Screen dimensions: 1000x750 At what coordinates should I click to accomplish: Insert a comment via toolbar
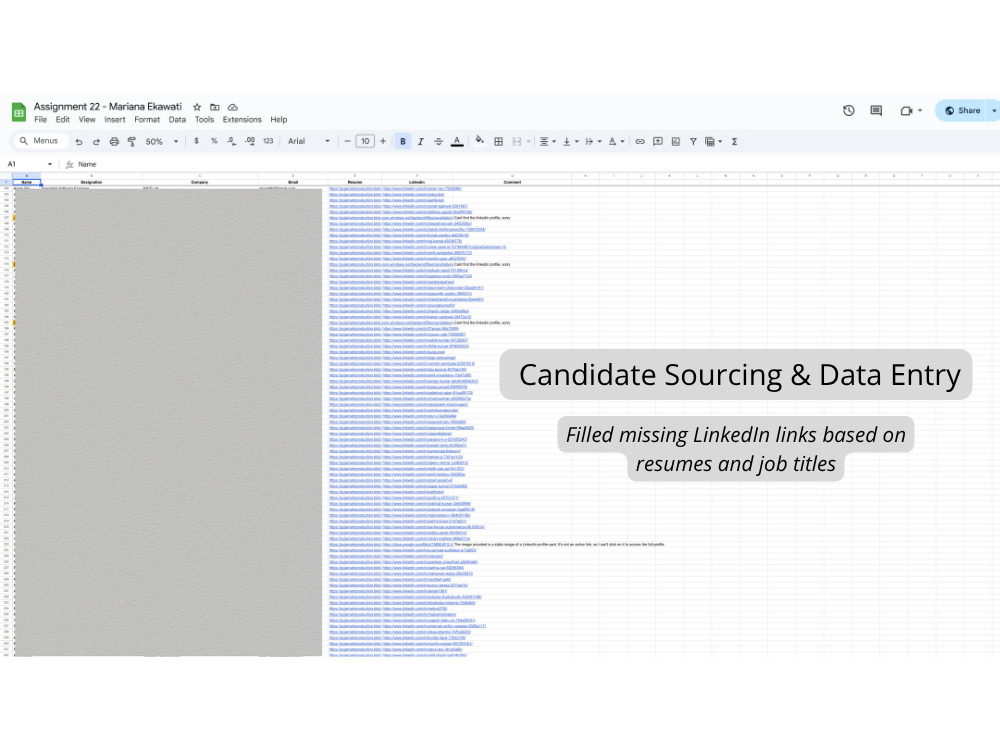click(x=658, y=142)
